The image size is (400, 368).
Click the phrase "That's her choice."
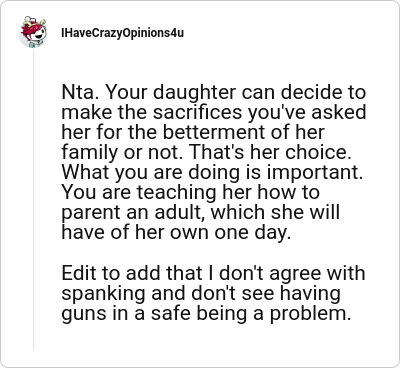pyautogui.click(x=273, y=152)
